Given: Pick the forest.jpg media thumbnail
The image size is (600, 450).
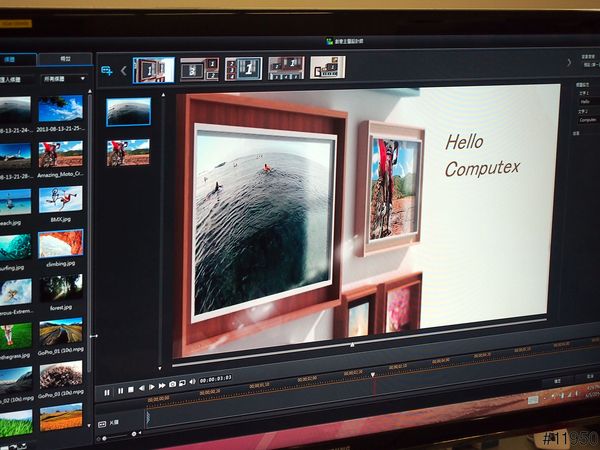Looking at the screenshot, I should [x=61, y=288].
